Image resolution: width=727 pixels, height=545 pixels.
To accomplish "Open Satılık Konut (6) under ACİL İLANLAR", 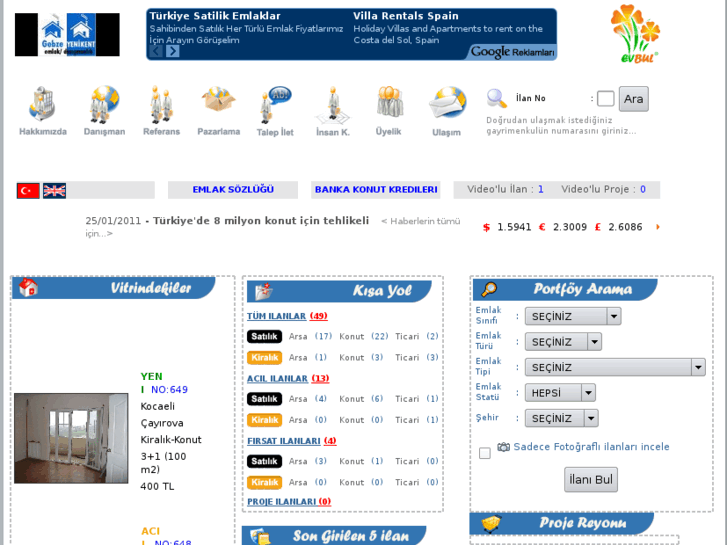I will tap(361, 399).
